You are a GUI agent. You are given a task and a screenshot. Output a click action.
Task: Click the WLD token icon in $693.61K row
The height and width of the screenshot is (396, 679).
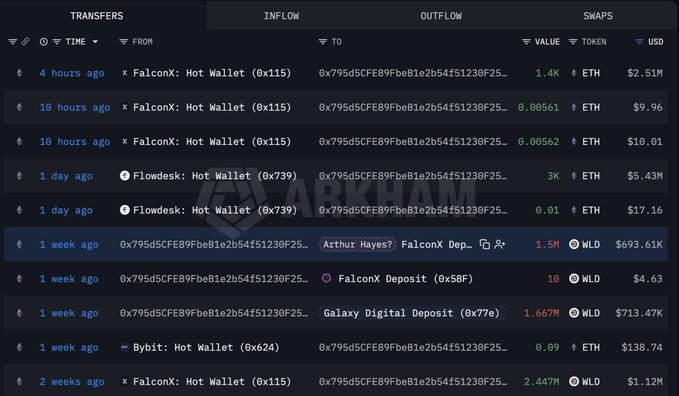point(574,244)
